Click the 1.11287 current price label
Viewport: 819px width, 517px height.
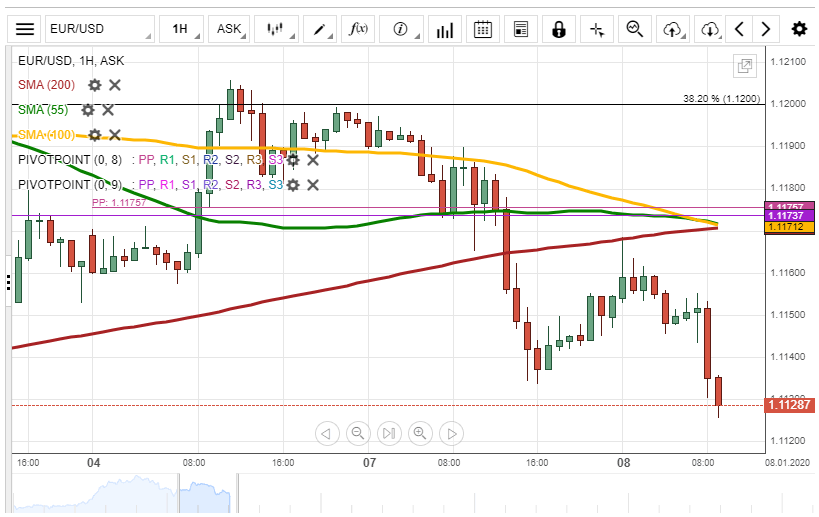point(789,405)
